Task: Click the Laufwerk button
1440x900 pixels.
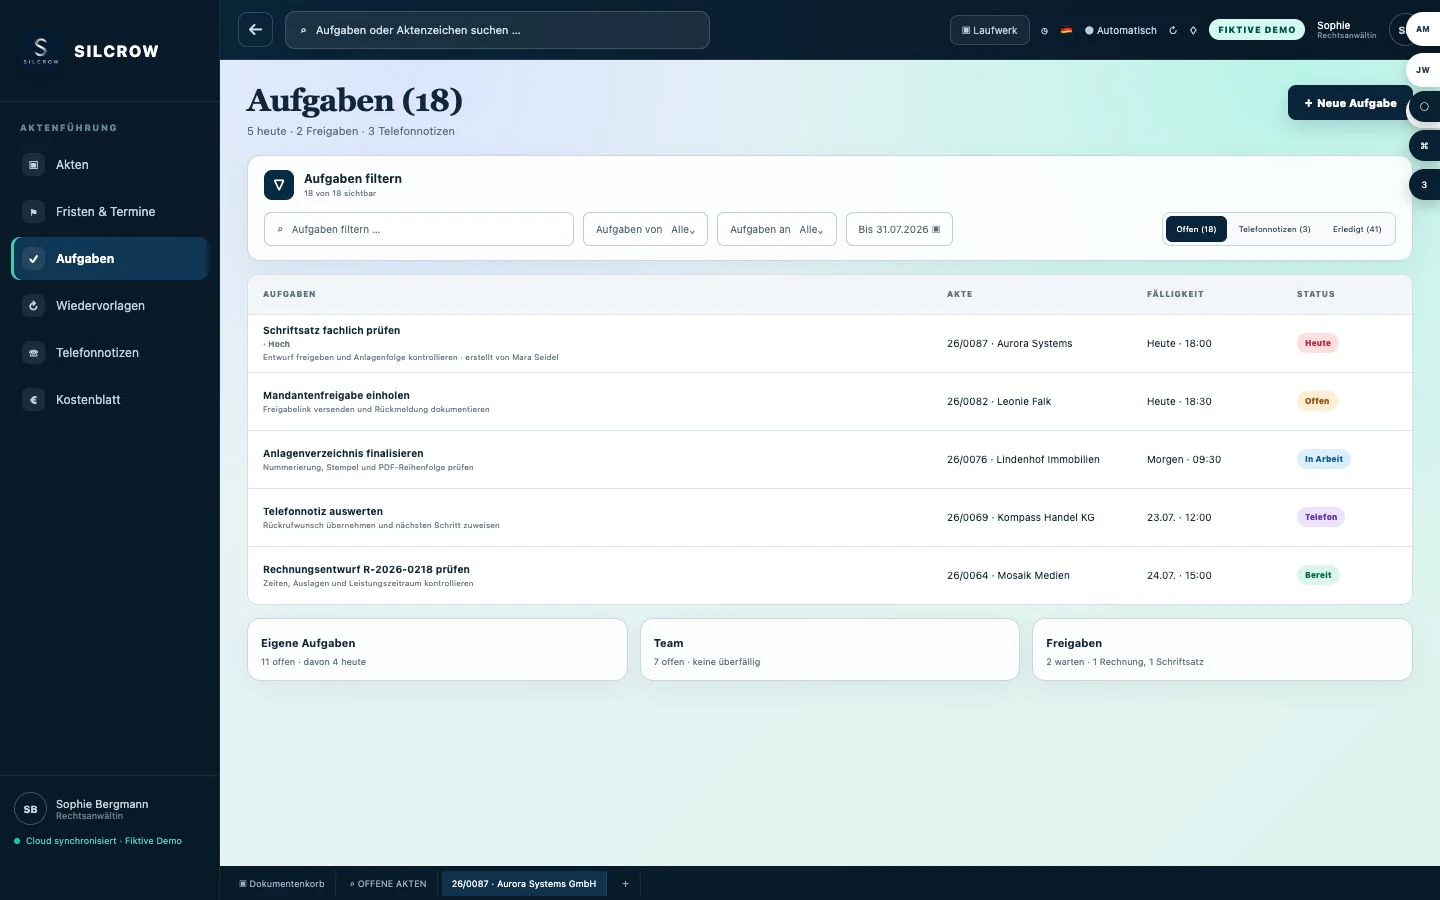Action: click(x=990, y=30)
